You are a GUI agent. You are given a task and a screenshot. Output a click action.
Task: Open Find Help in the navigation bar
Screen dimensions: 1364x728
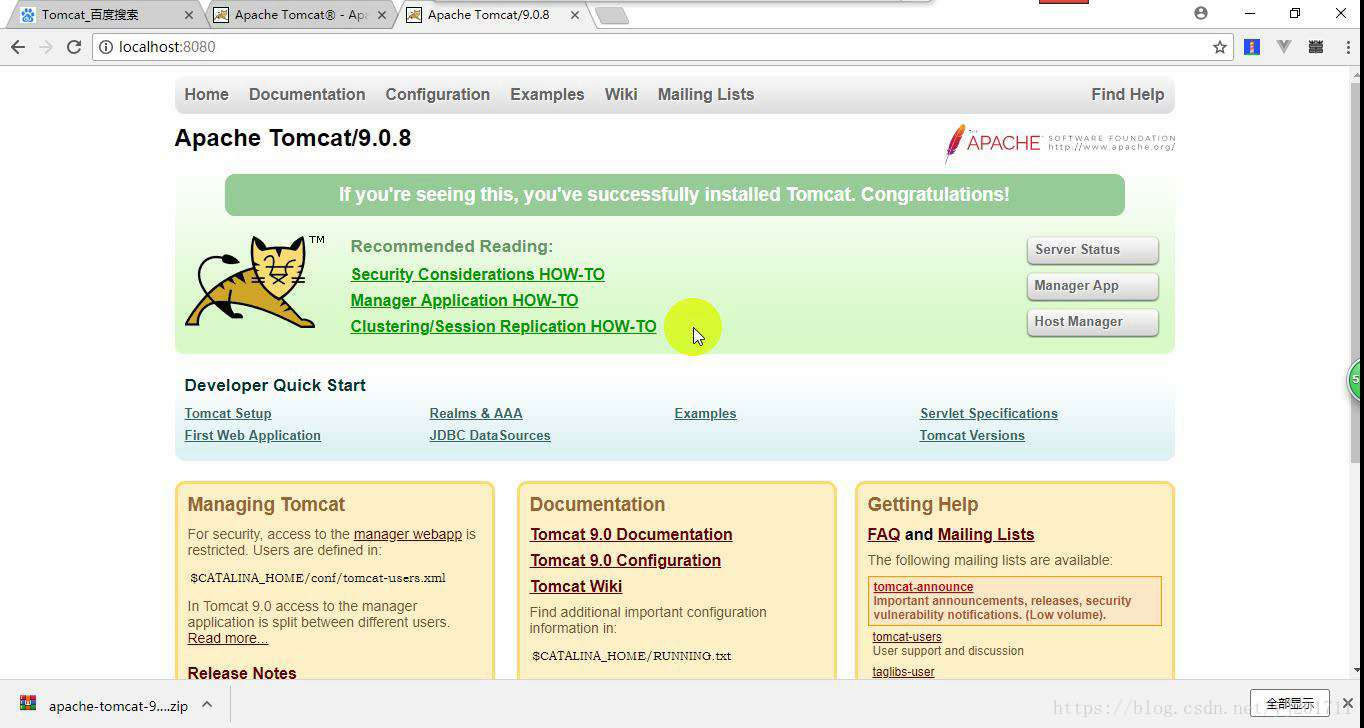point(1127,94)
